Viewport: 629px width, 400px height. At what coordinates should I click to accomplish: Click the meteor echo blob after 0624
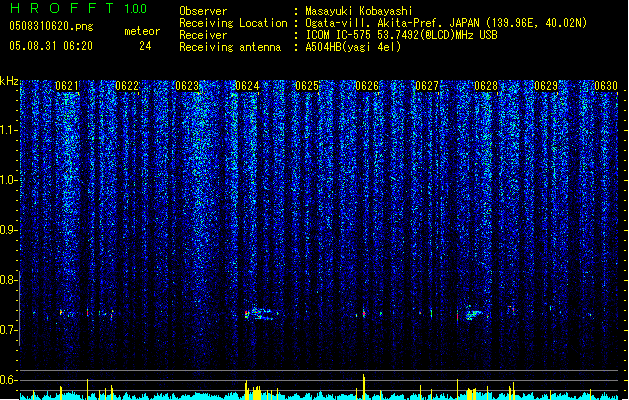pyautogui.click(x=261, y=314)
